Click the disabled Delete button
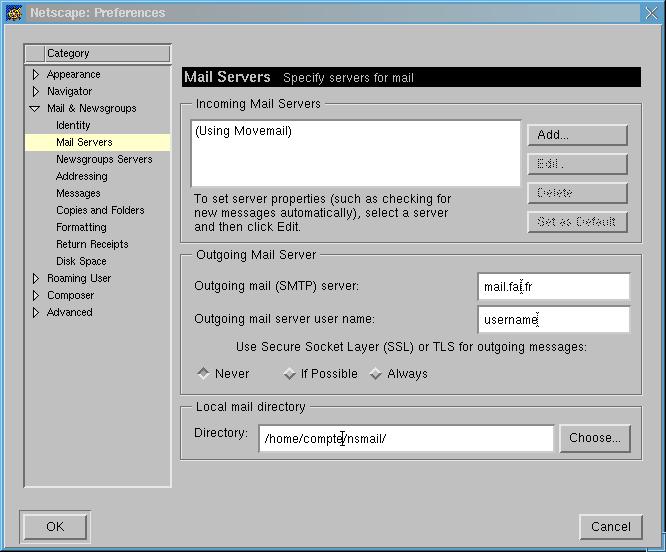The width and height of the screenshot is (666, 552). 577,193
